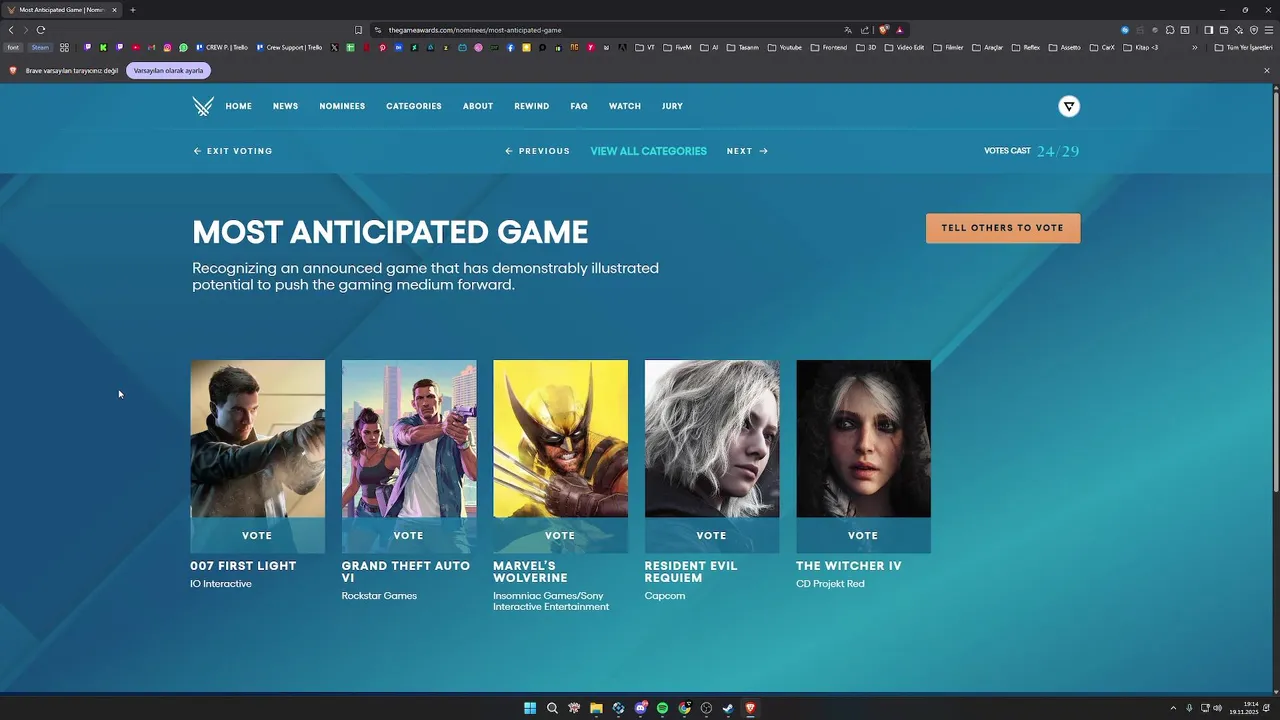Open Brave VPN shield icon
1280x720 pixels.
click(1254, 30)
